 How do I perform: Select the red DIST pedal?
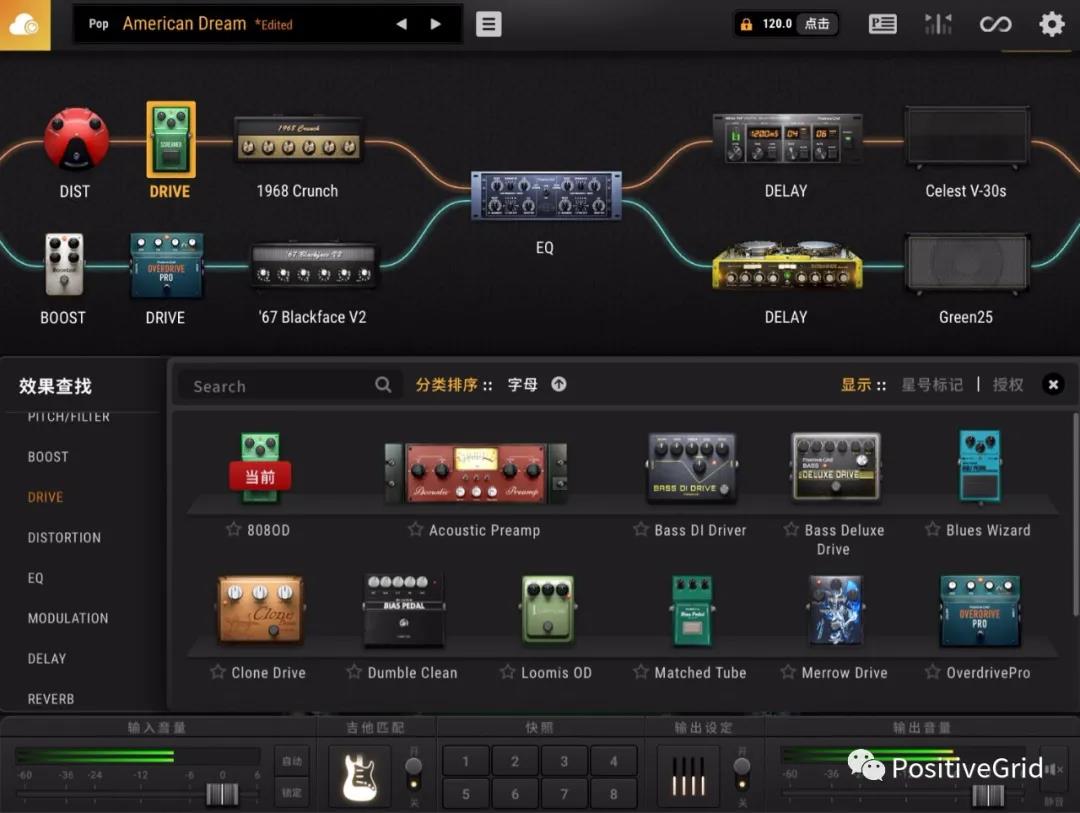(76, 138)
